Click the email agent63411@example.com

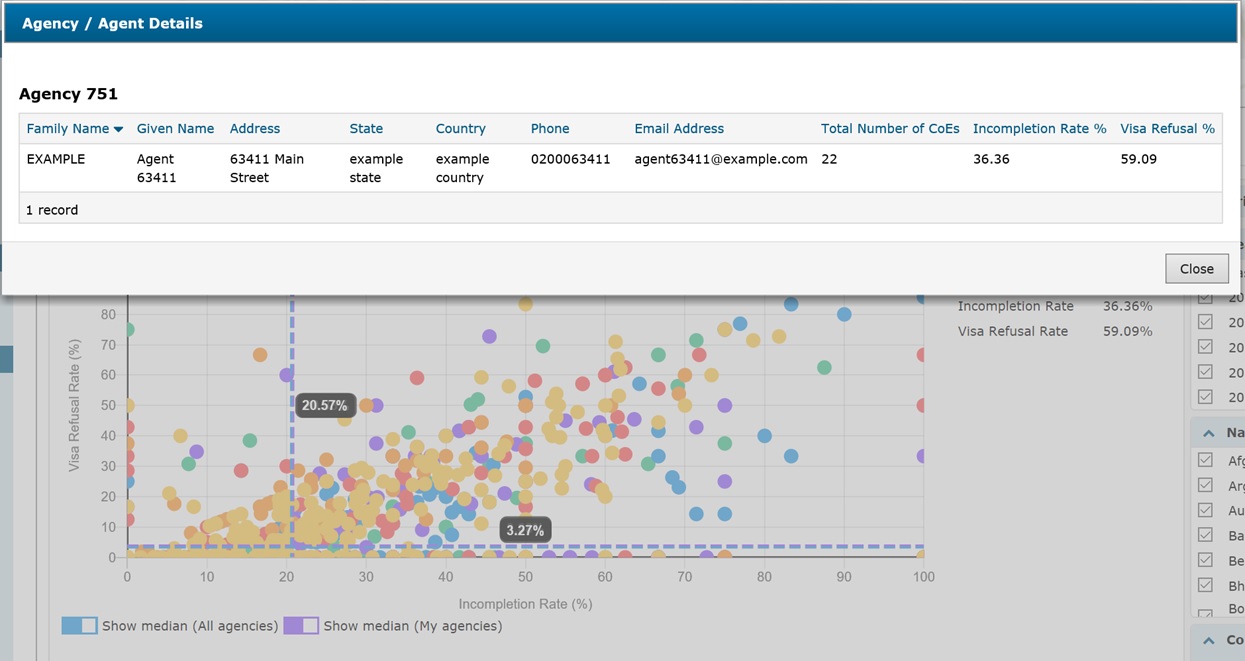tap(721, 159)
